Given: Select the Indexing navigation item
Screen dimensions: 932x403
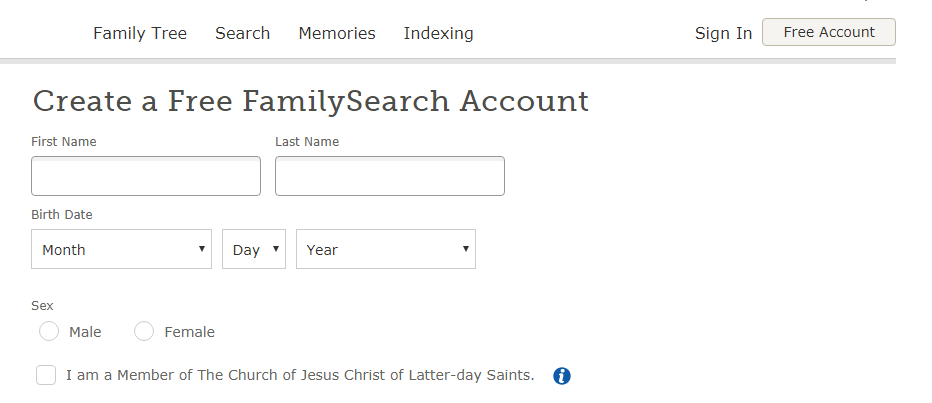Looking at the screenshot, I should [x=439, y=33].
